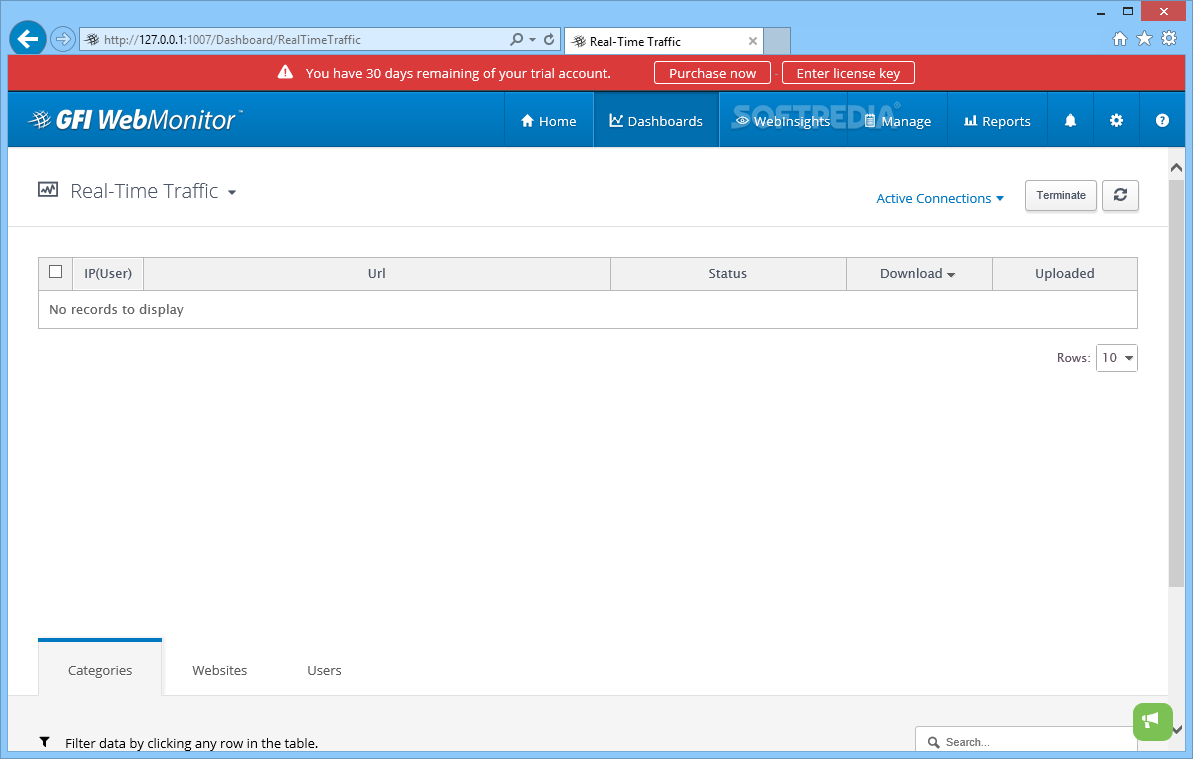
Task: Go back using the browser back arrow
Action: (x=28, y=38)
